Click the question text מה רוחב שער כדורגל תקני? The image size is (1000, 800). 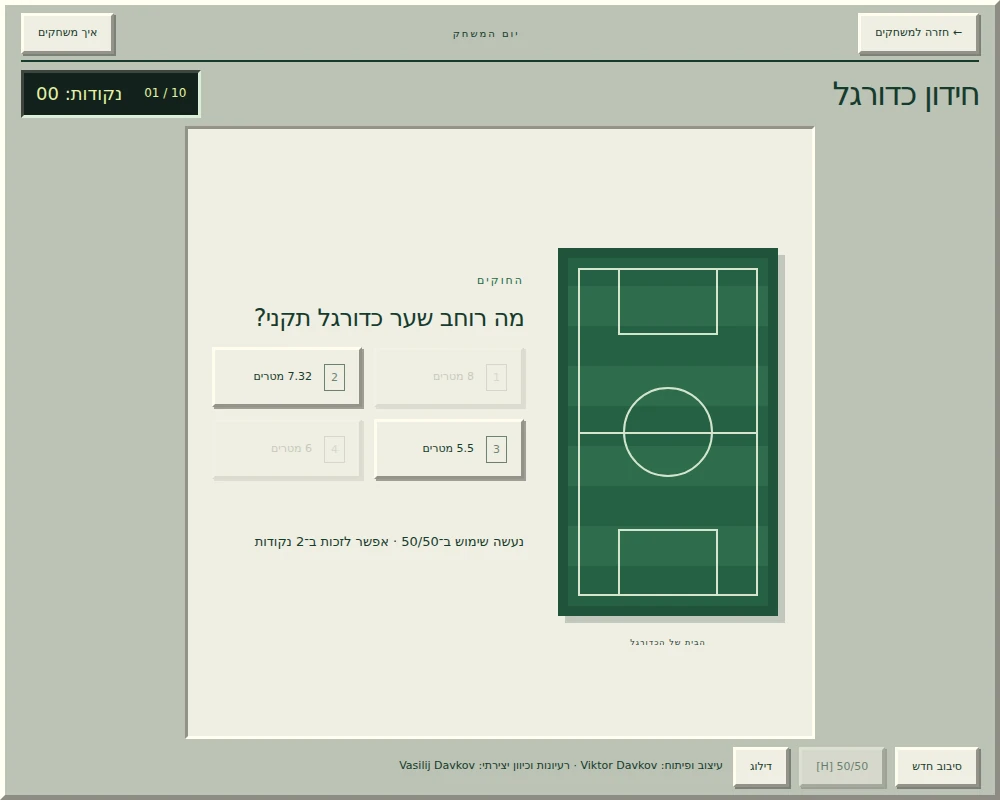tap(389, 318)
